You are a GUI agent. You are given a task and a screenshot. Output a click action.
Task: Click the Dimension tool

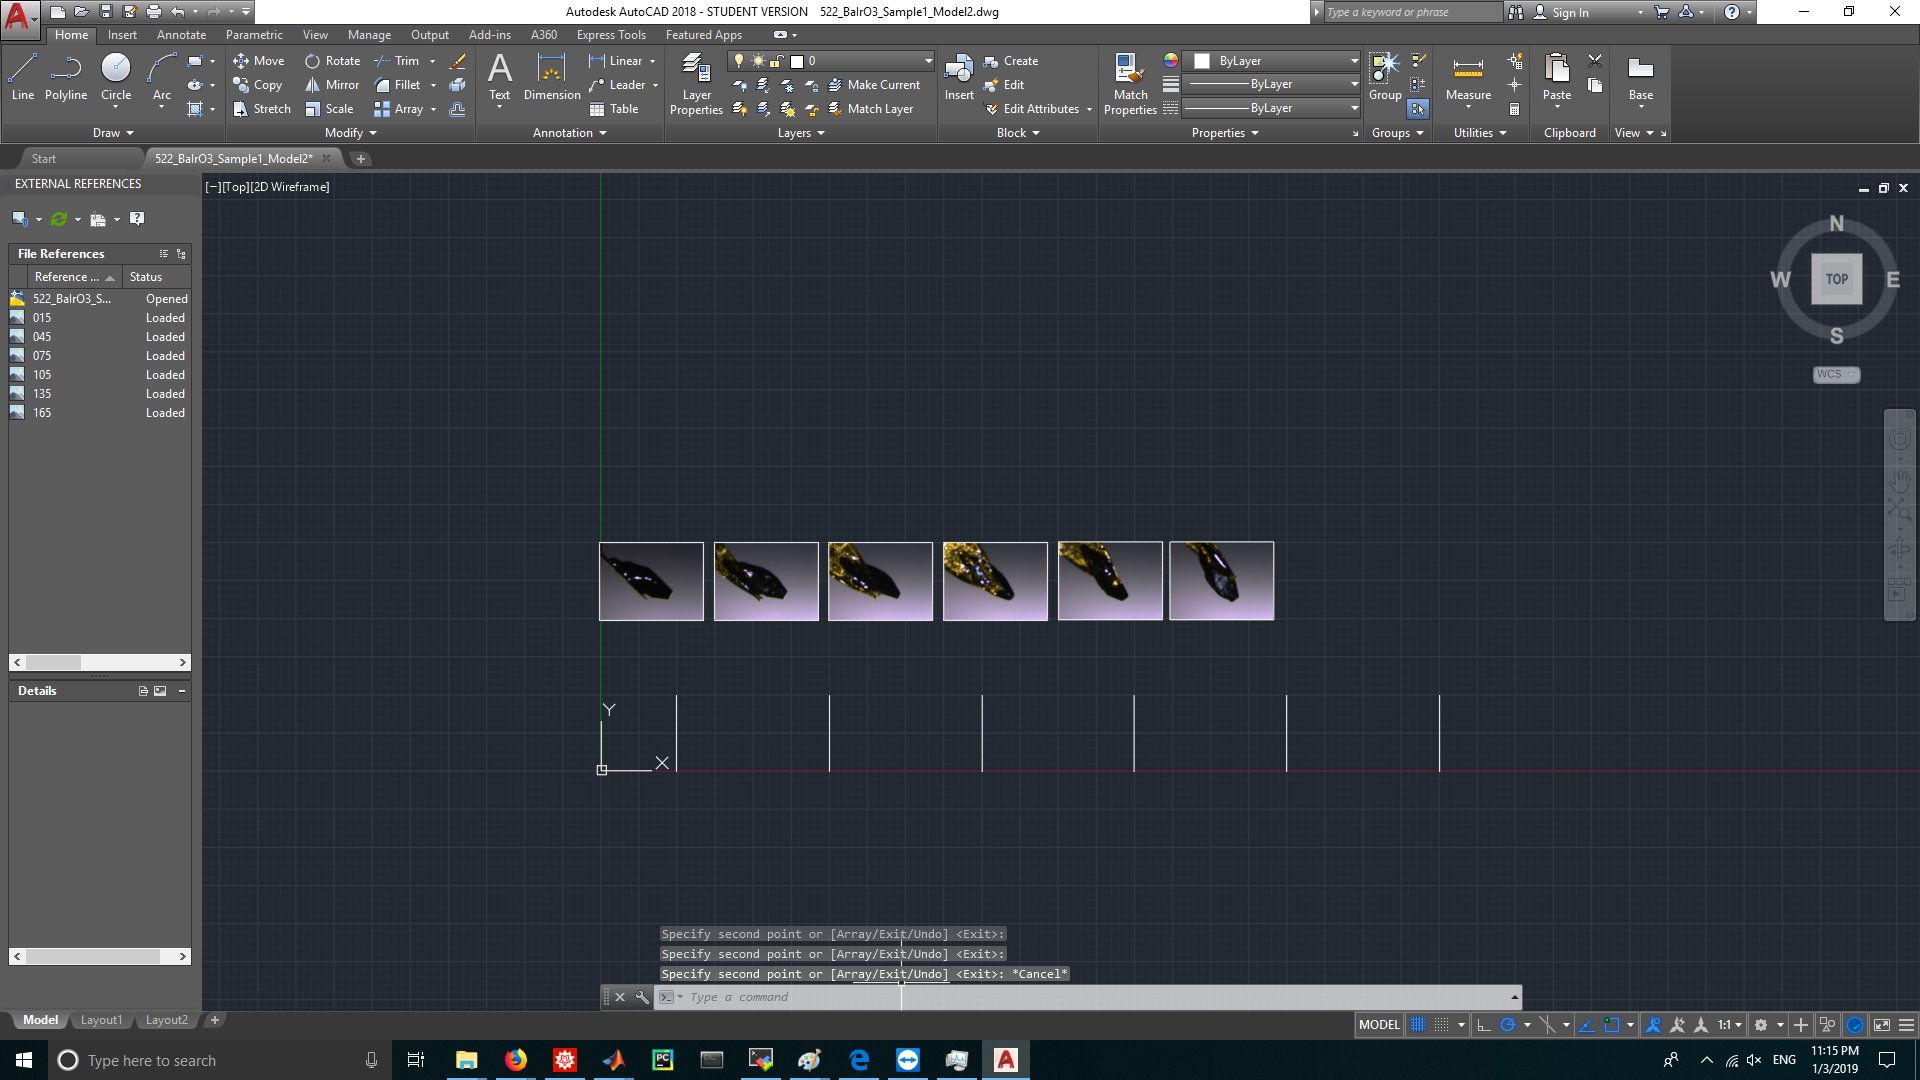click(x=552, y=78)
